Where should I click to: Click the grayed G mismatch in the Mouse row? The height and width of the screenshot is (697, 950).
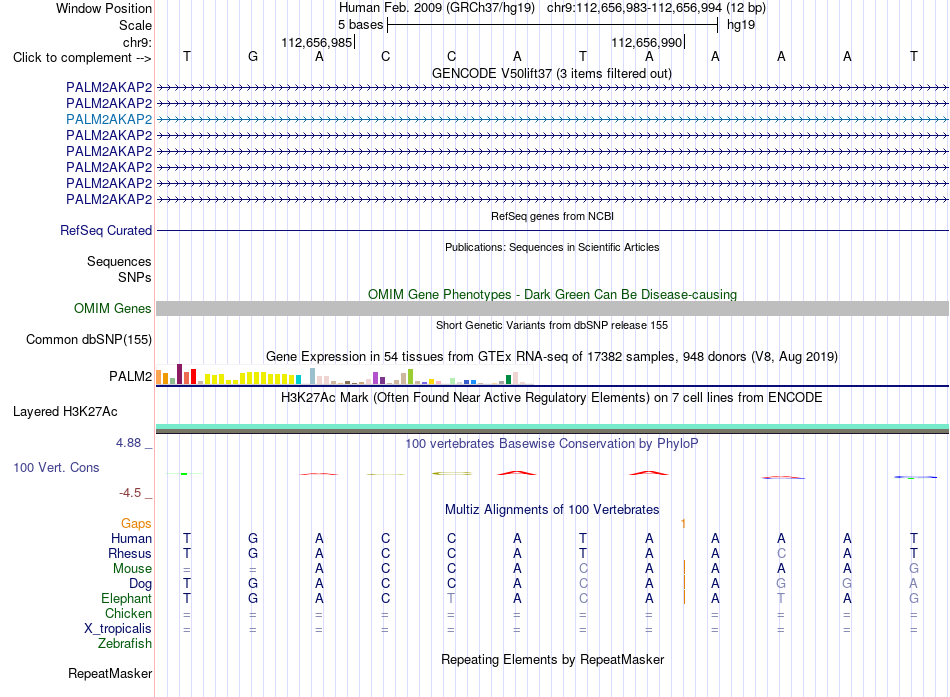tap(914, 569)
